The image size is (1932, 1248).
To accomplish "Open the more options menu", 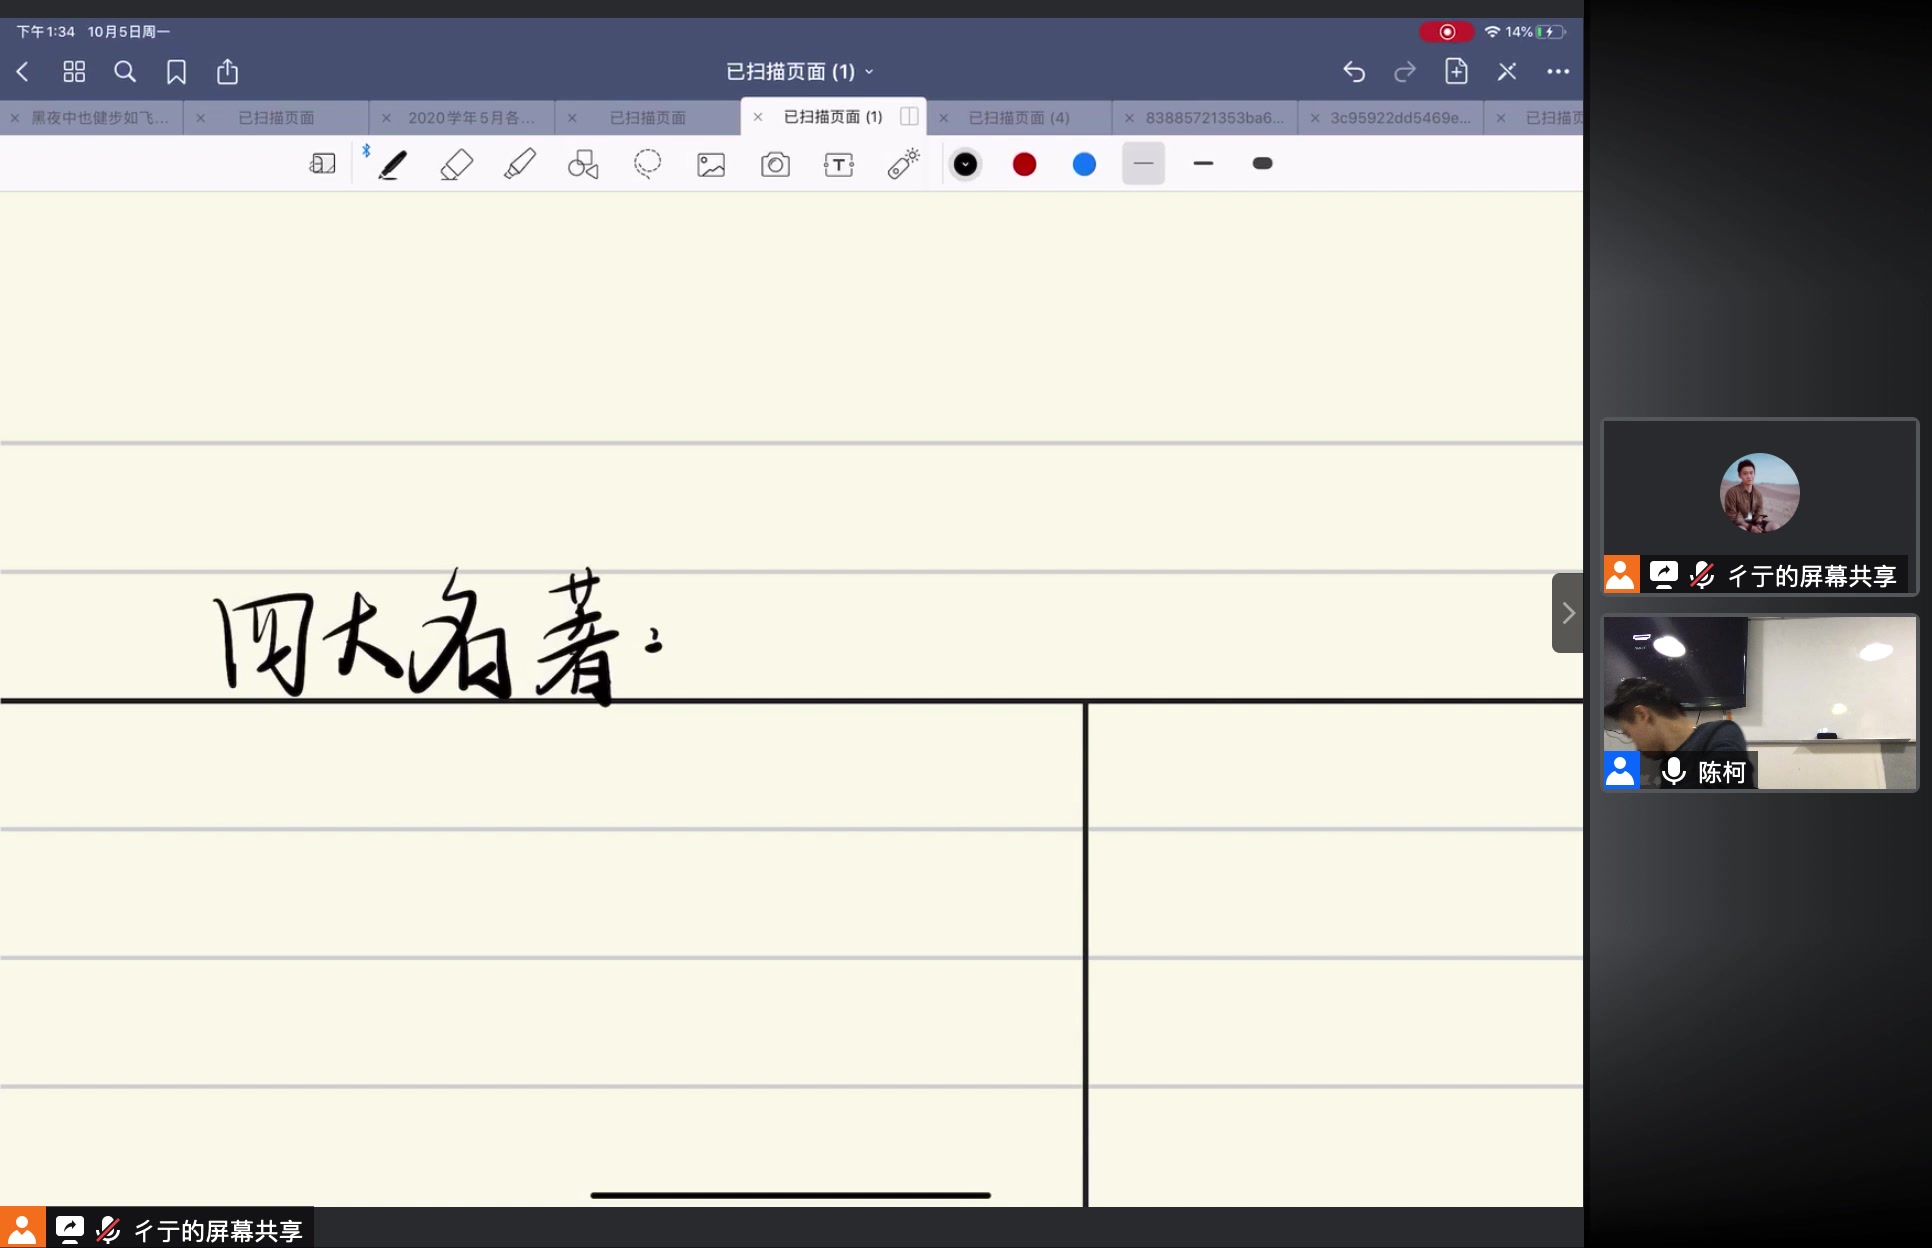I will [x=1558, y=72].
